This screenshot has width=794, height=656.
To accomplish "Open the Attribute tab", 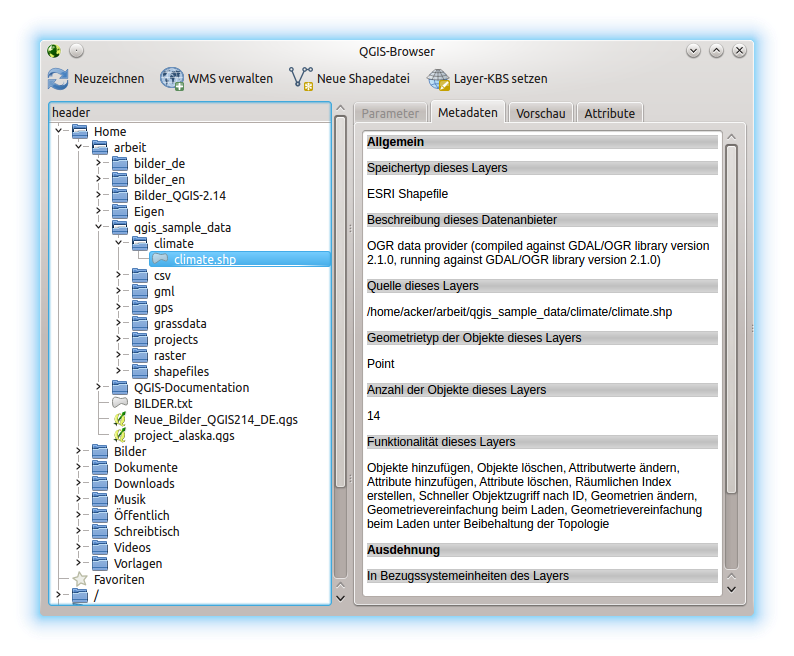I will [609, 114].
